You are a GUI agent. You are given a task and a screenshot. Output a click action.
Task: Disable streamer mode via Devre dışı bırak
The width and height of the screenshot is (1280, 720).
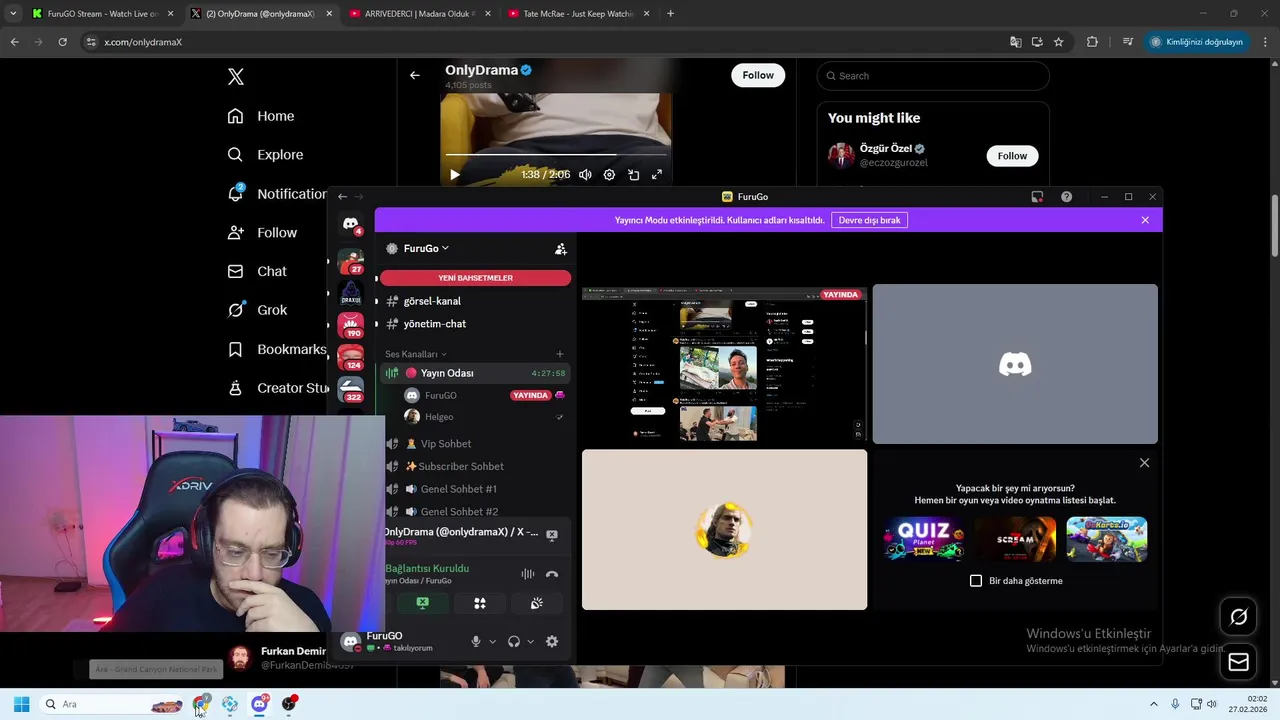tap(869, 220)
